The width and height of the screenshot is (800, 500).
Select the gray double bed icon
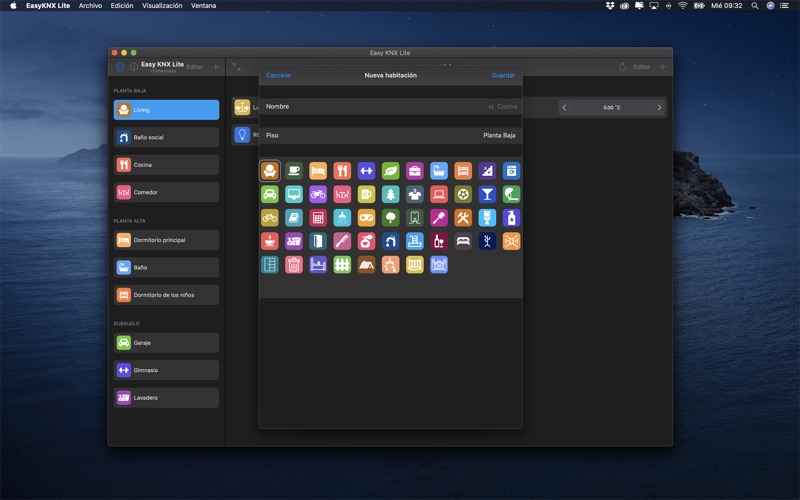coord(463,241)
